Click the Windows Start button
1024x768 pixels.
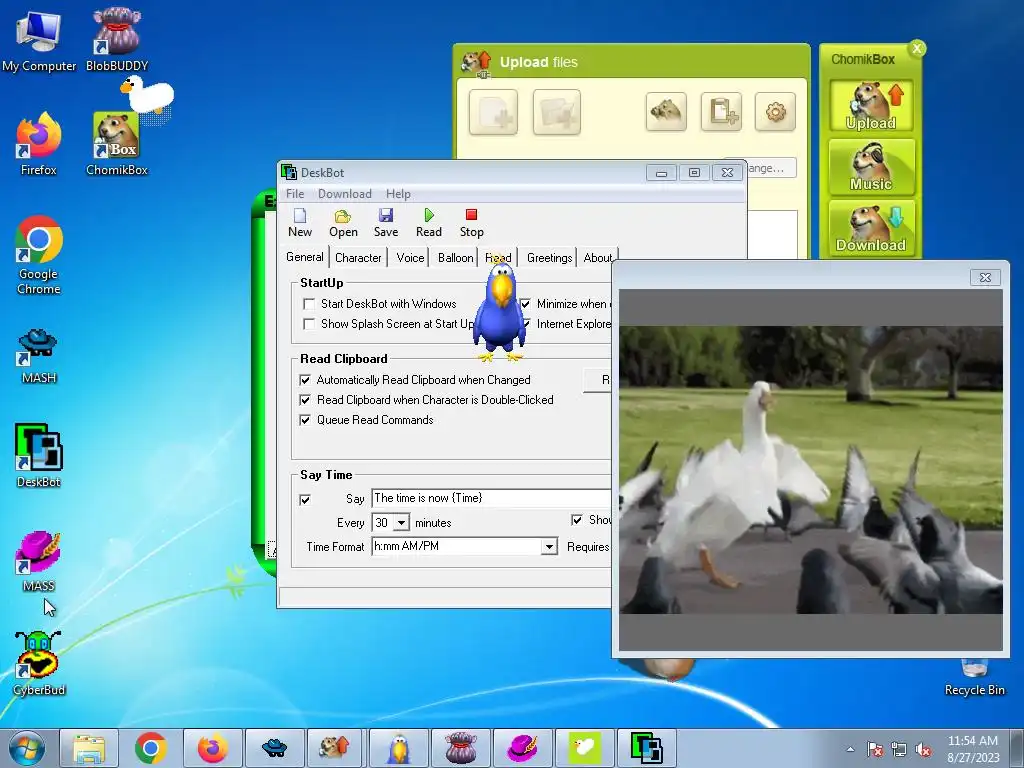pyautogui.click(x=27, y=748)
